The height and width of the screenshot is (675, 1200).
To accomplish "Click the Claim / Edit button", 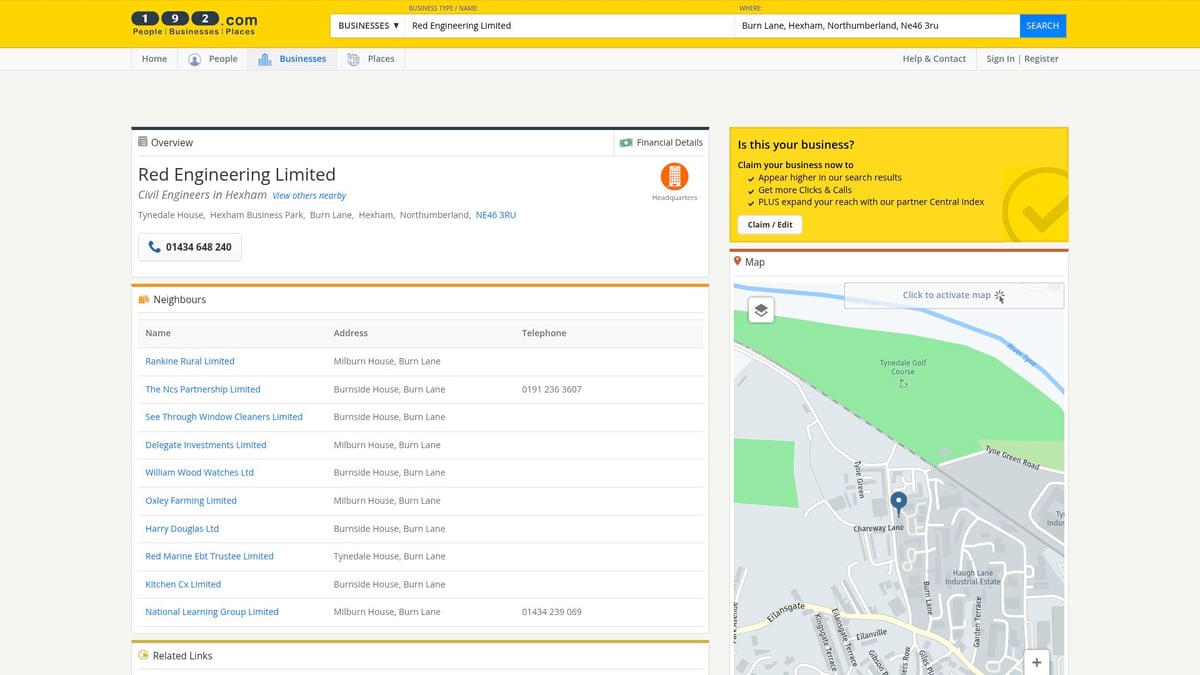I will point(770,225).
